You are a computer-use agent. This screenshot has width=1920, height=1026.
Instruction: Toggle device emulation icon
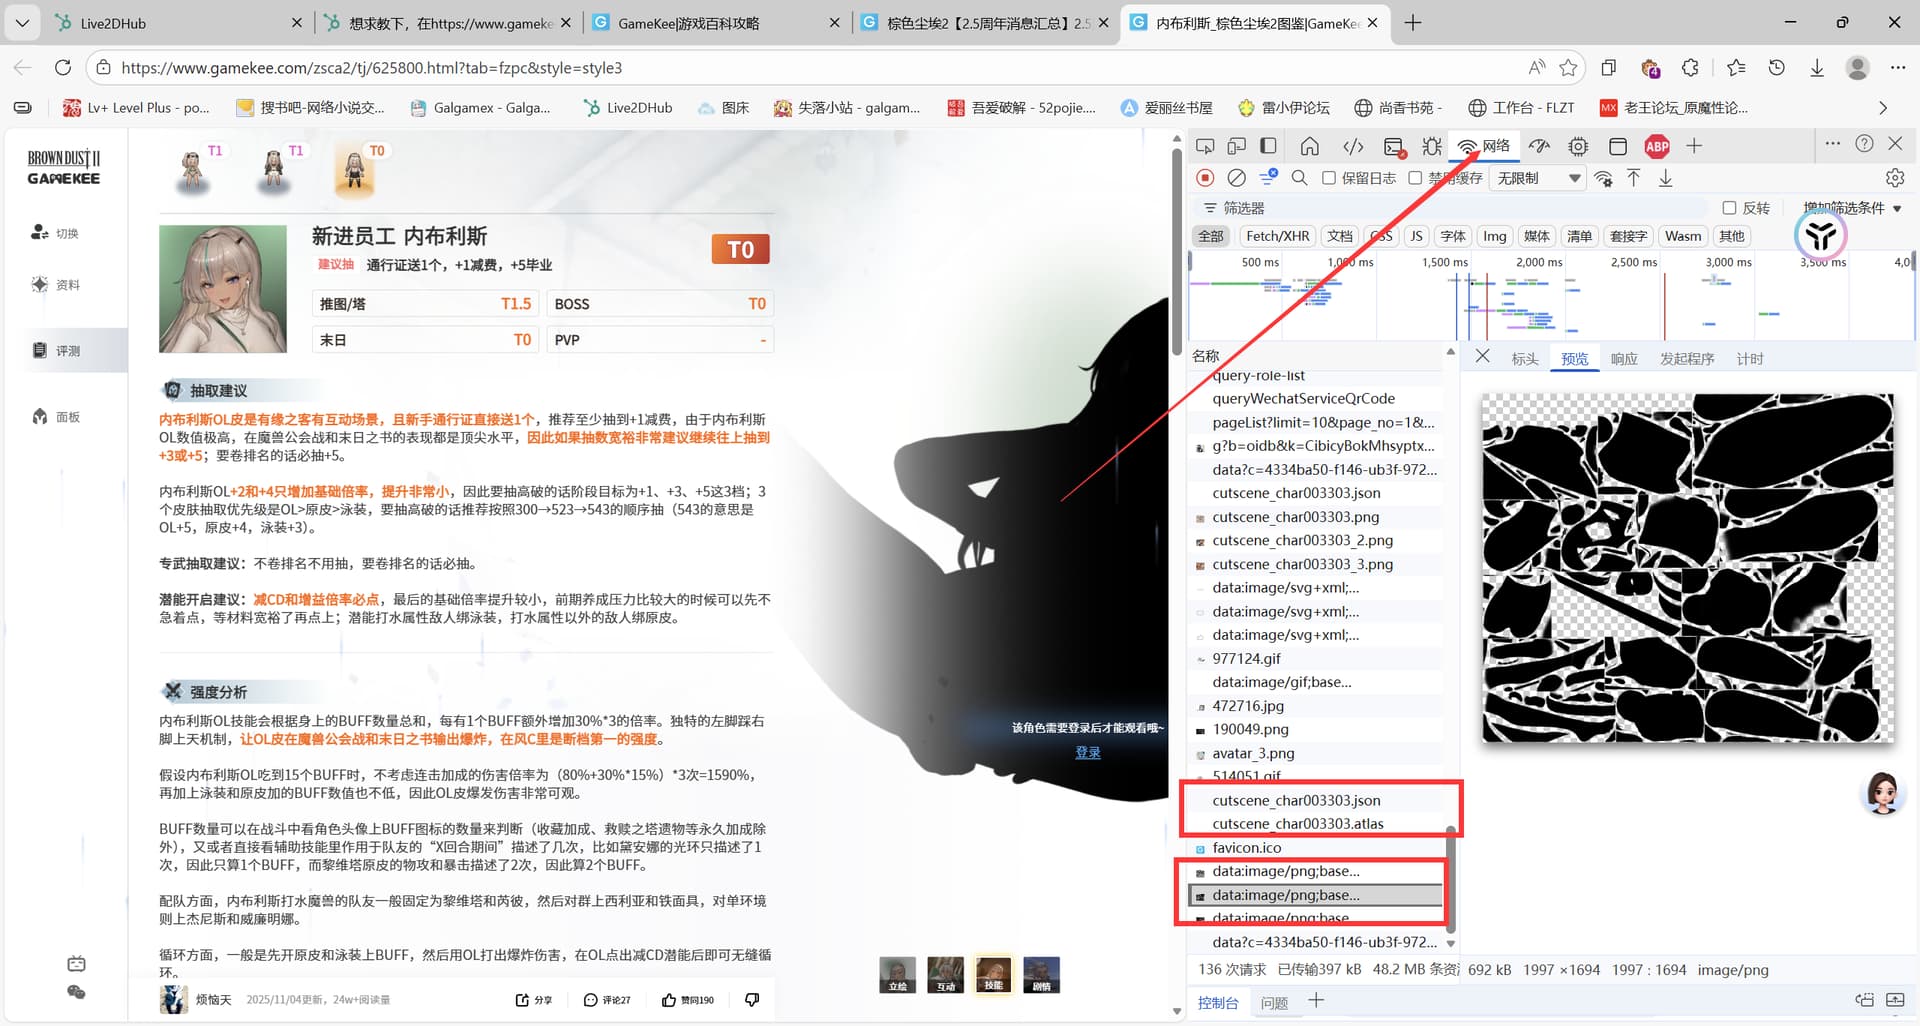coord(1236,147)
